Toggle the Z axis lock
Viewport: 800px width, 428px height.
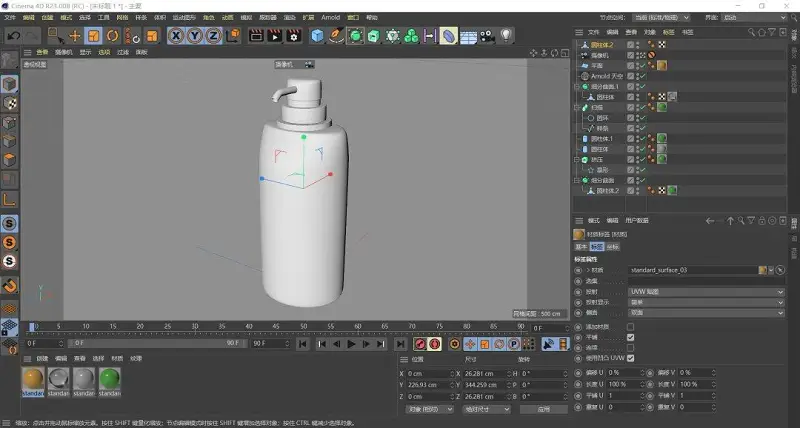tap(213, 36)
